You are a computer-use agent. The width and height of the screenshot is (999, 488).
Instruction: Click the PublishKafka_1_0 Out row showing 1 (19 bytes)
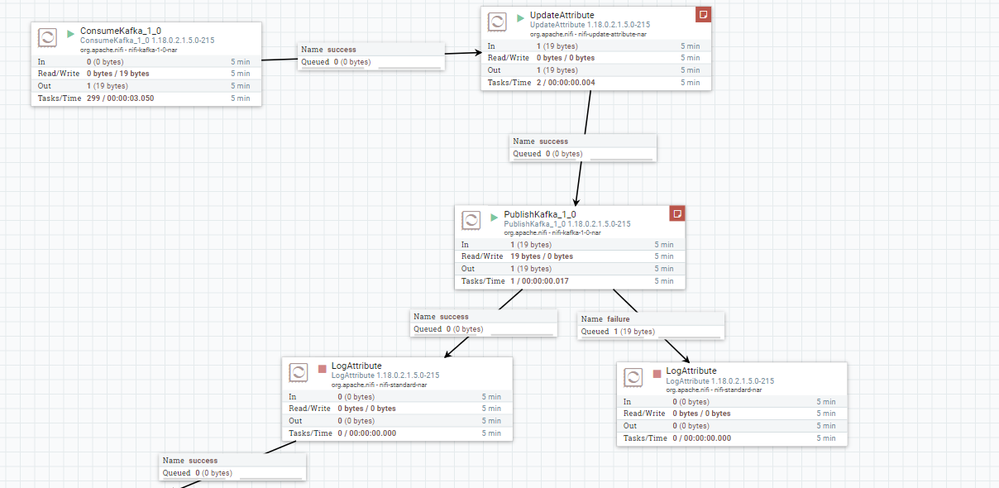coord(570,269)
